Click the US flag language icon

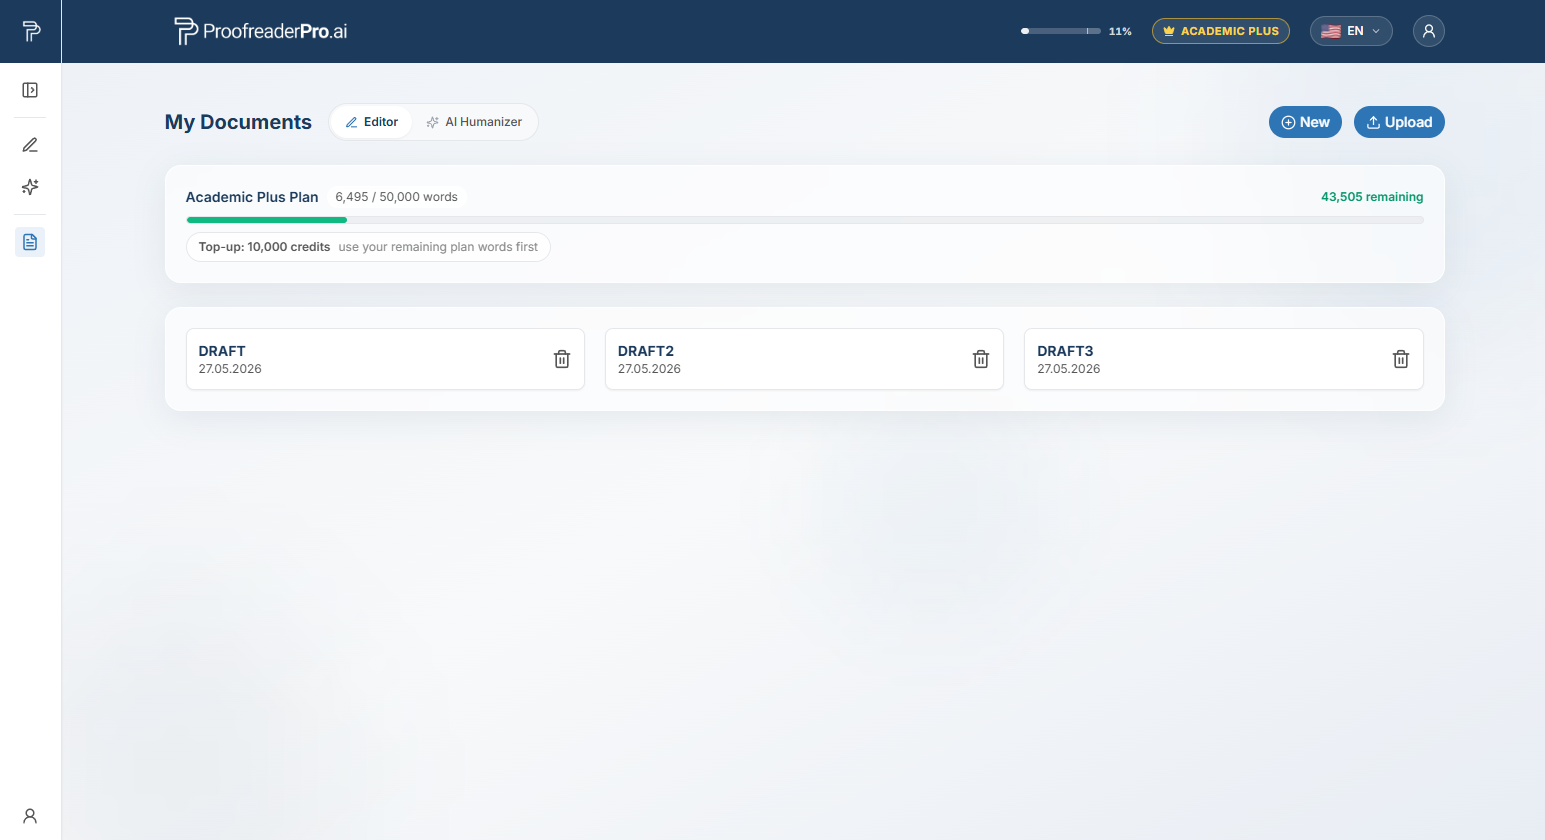point(1331,31)
